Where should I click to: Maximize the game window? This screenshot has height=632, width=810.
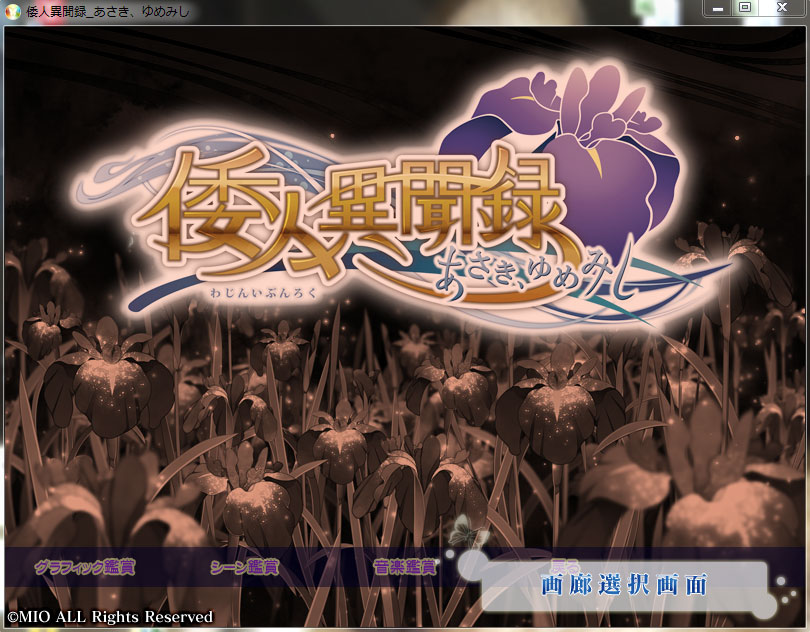[x=744, y=8]
